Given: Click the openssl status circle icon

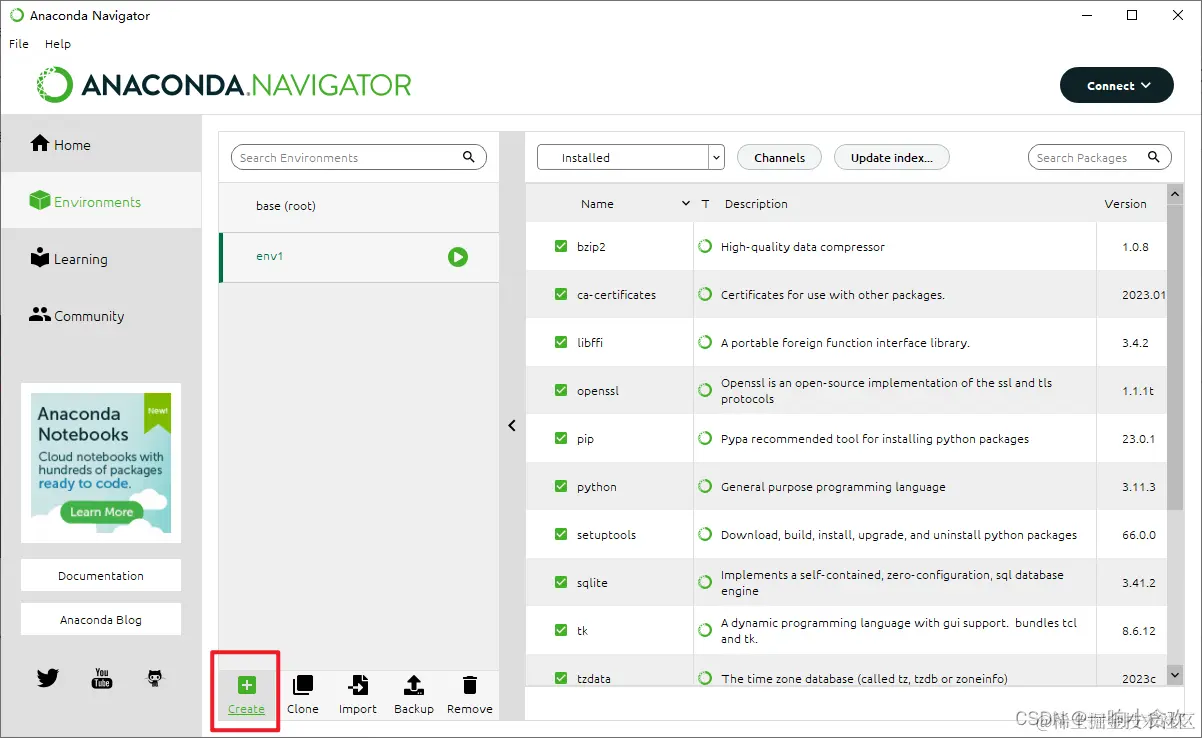Looking at the screenshot, I should pos(706,390).
